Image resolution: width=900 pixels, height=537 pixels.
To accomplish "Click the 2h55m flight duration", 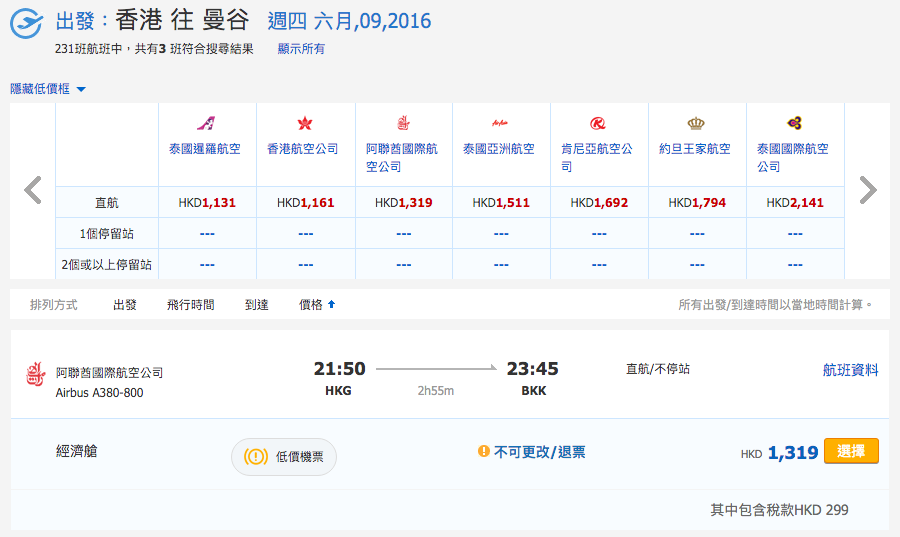I will tap(436, 391).
